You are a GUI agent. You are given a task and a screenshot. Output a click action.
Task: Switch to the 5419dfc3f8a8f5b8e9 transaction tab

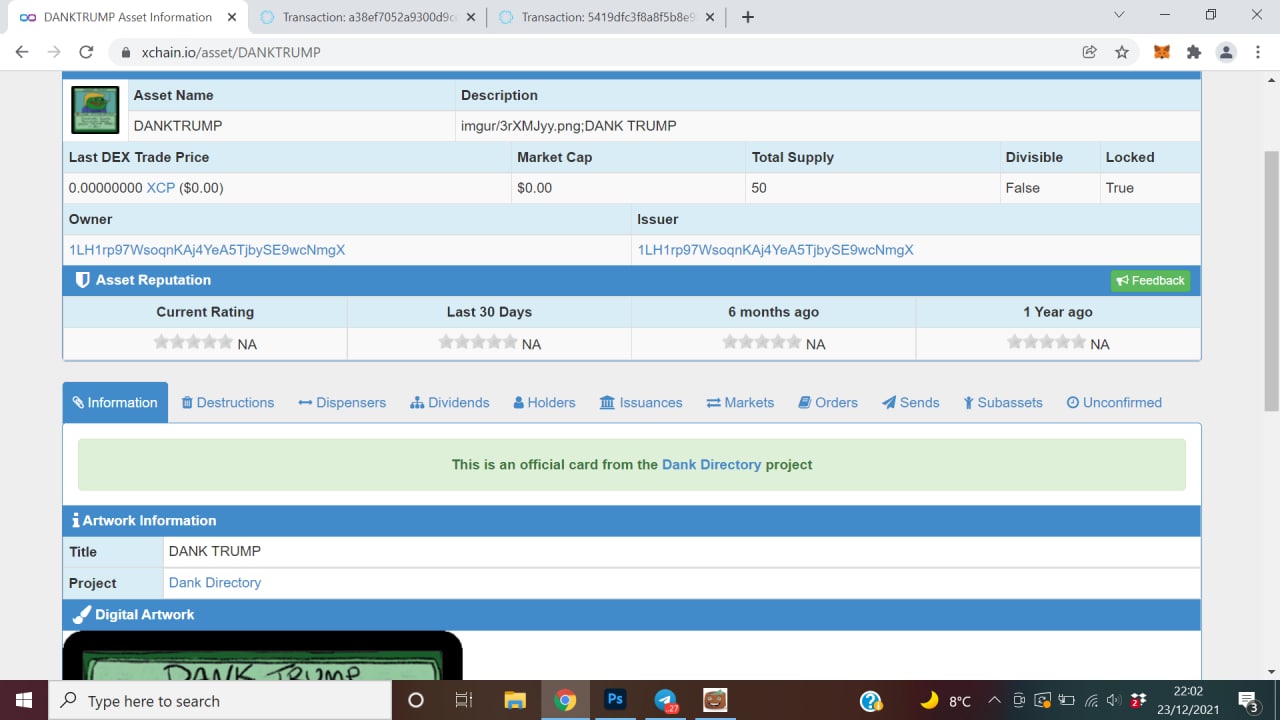coord(605,17)
